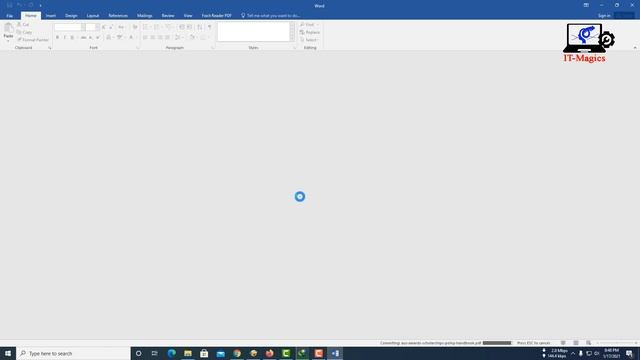Click the Justify alignment icon
The width and height of the screenshot is (640, 360).
[167, 38]
